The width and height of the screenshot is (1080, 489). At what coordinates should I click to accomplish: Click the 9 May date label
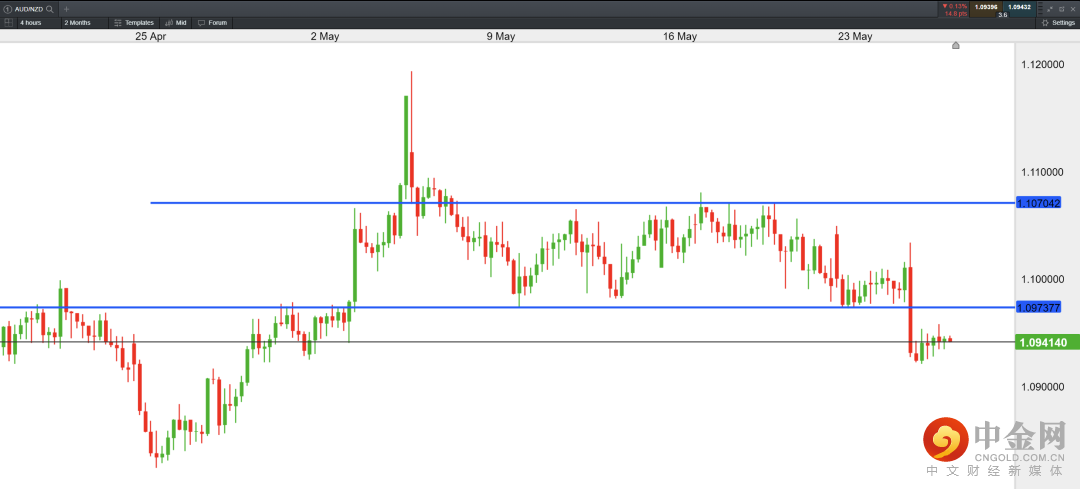click(501, 37)
